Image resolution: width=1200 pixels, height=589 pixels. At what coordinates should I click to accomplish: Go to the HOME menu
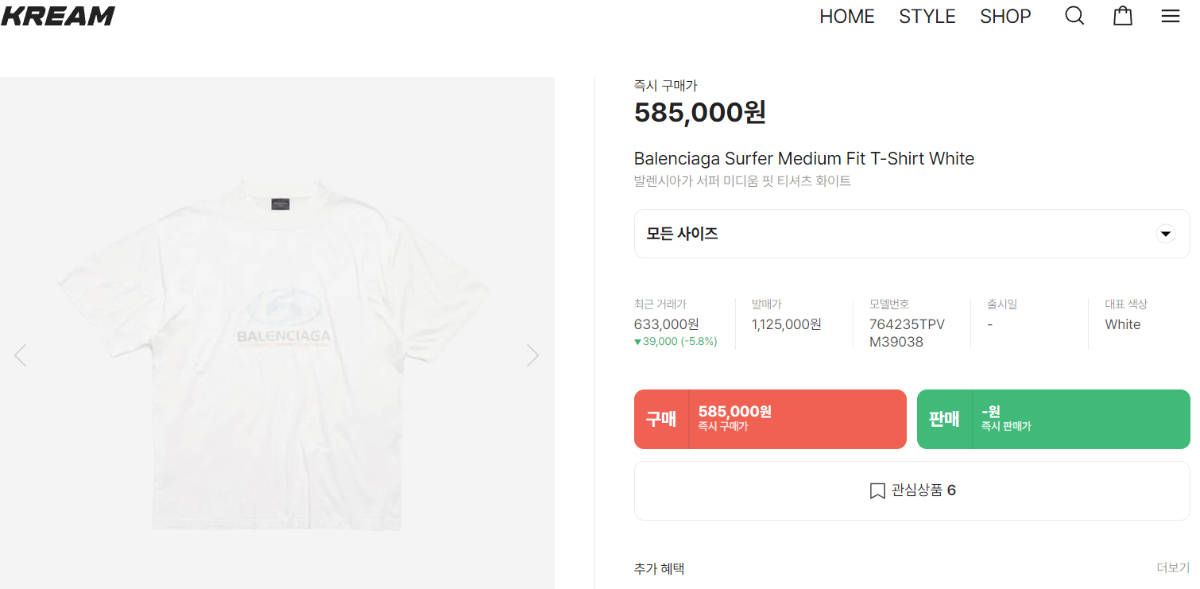point(847,16)
